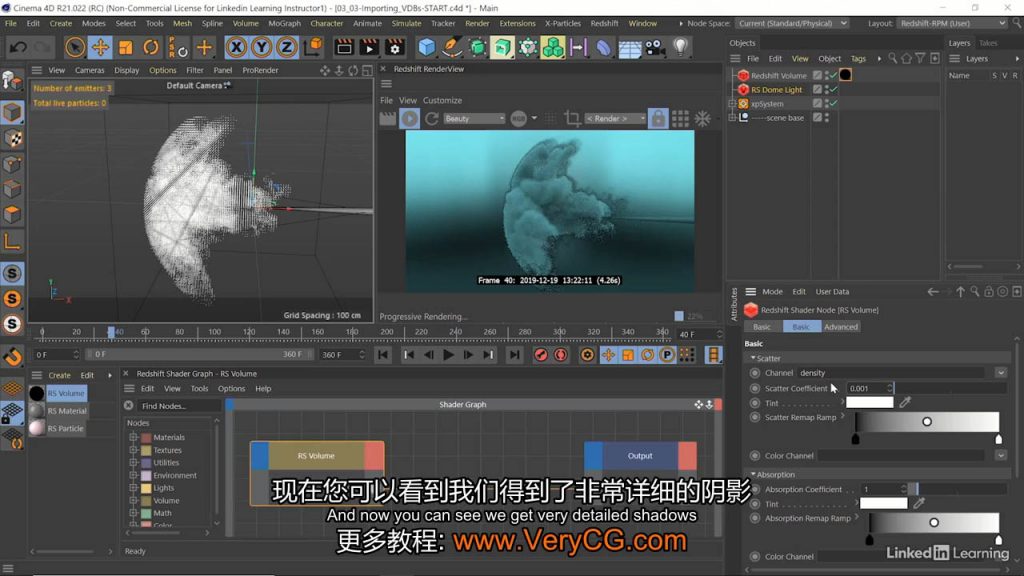Open the Beauty AOV dropdown
The image size is (1024, 576).
click(474, 118)
